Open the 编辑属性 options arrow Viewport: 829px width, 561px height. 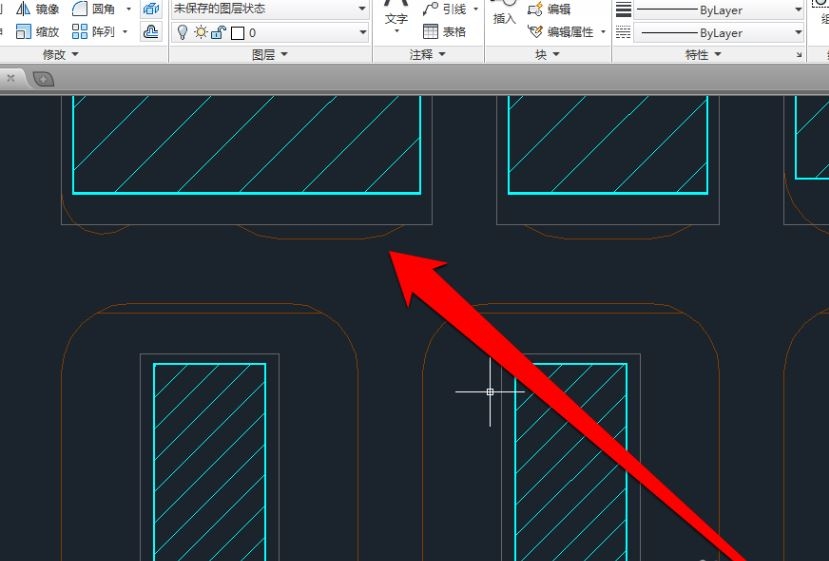(603, 32)
